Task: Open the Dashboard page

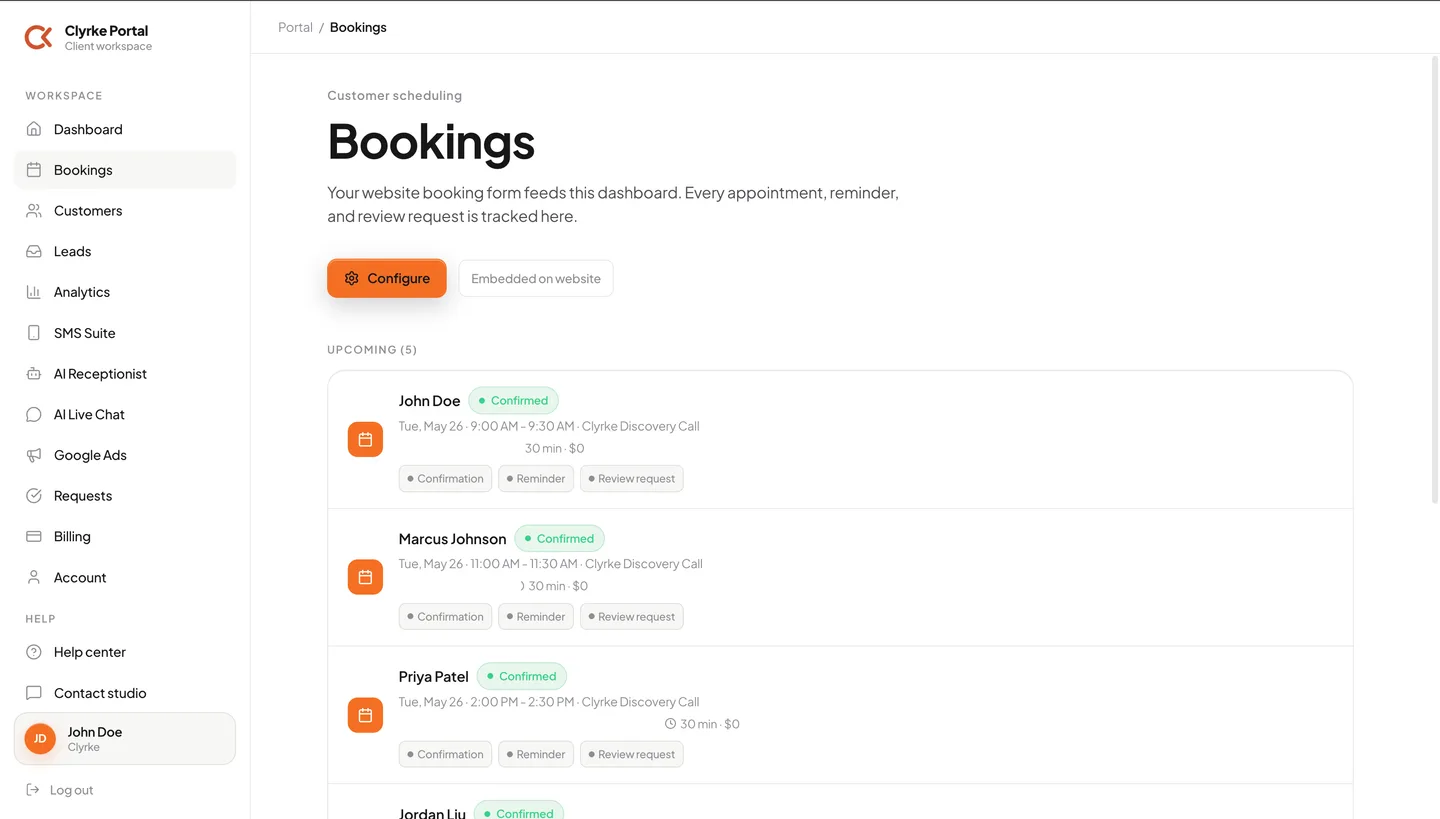Action: [125, 129]
